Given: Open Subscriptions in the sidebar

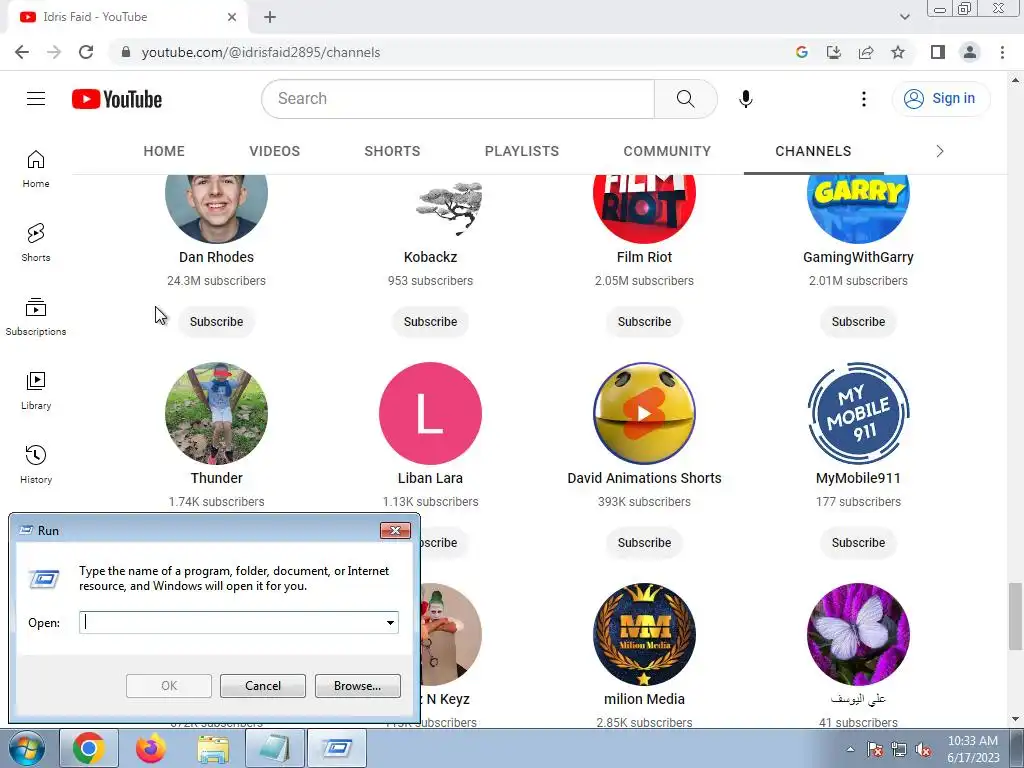Looking at the screenshot, I should [36, 316].
